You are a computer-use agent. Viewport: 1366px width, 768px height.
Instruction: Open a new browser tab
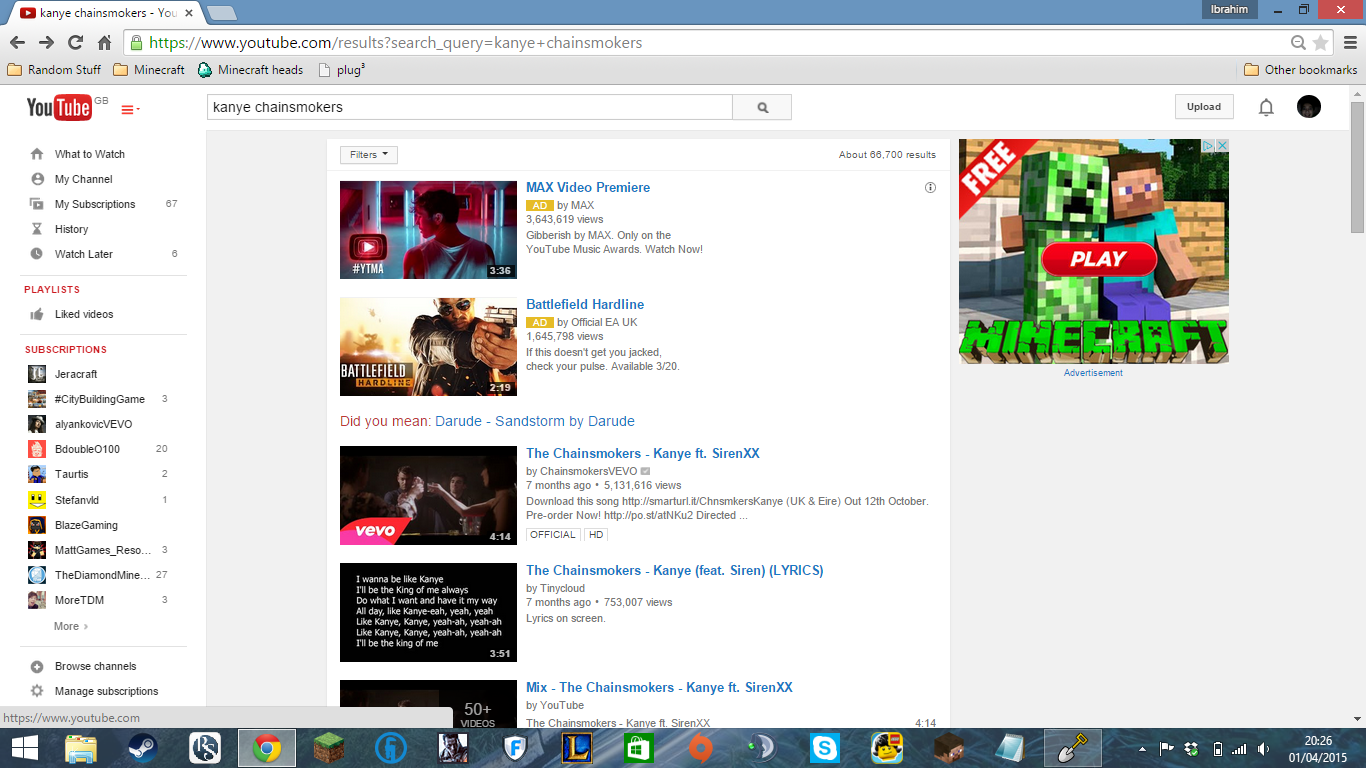[221, 13]
